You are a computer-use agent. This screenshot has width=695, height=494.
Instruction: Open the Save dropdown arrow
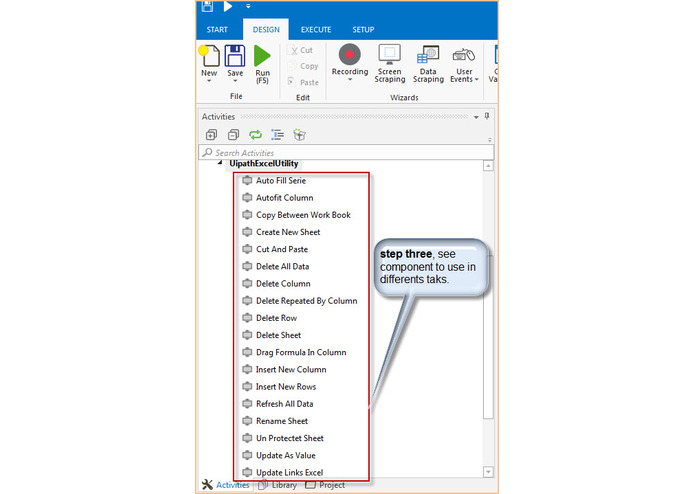235,81
